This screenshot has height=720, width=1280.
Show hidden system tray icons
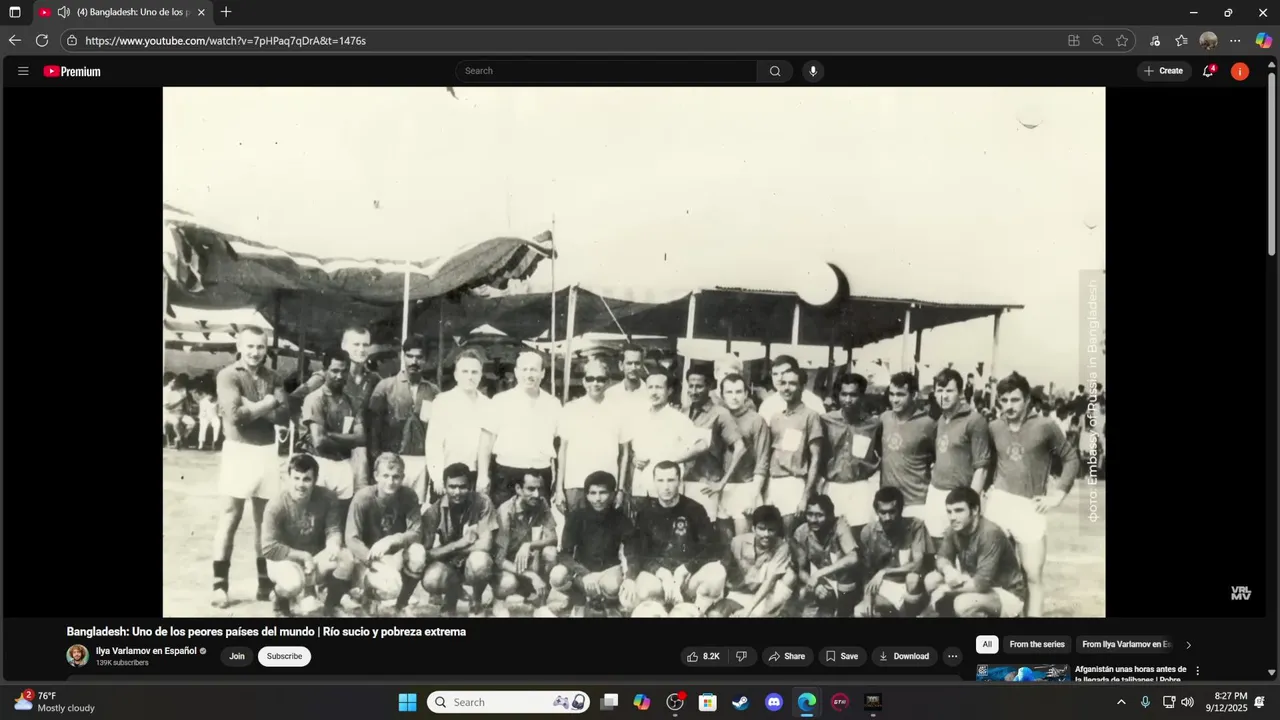1121,702
